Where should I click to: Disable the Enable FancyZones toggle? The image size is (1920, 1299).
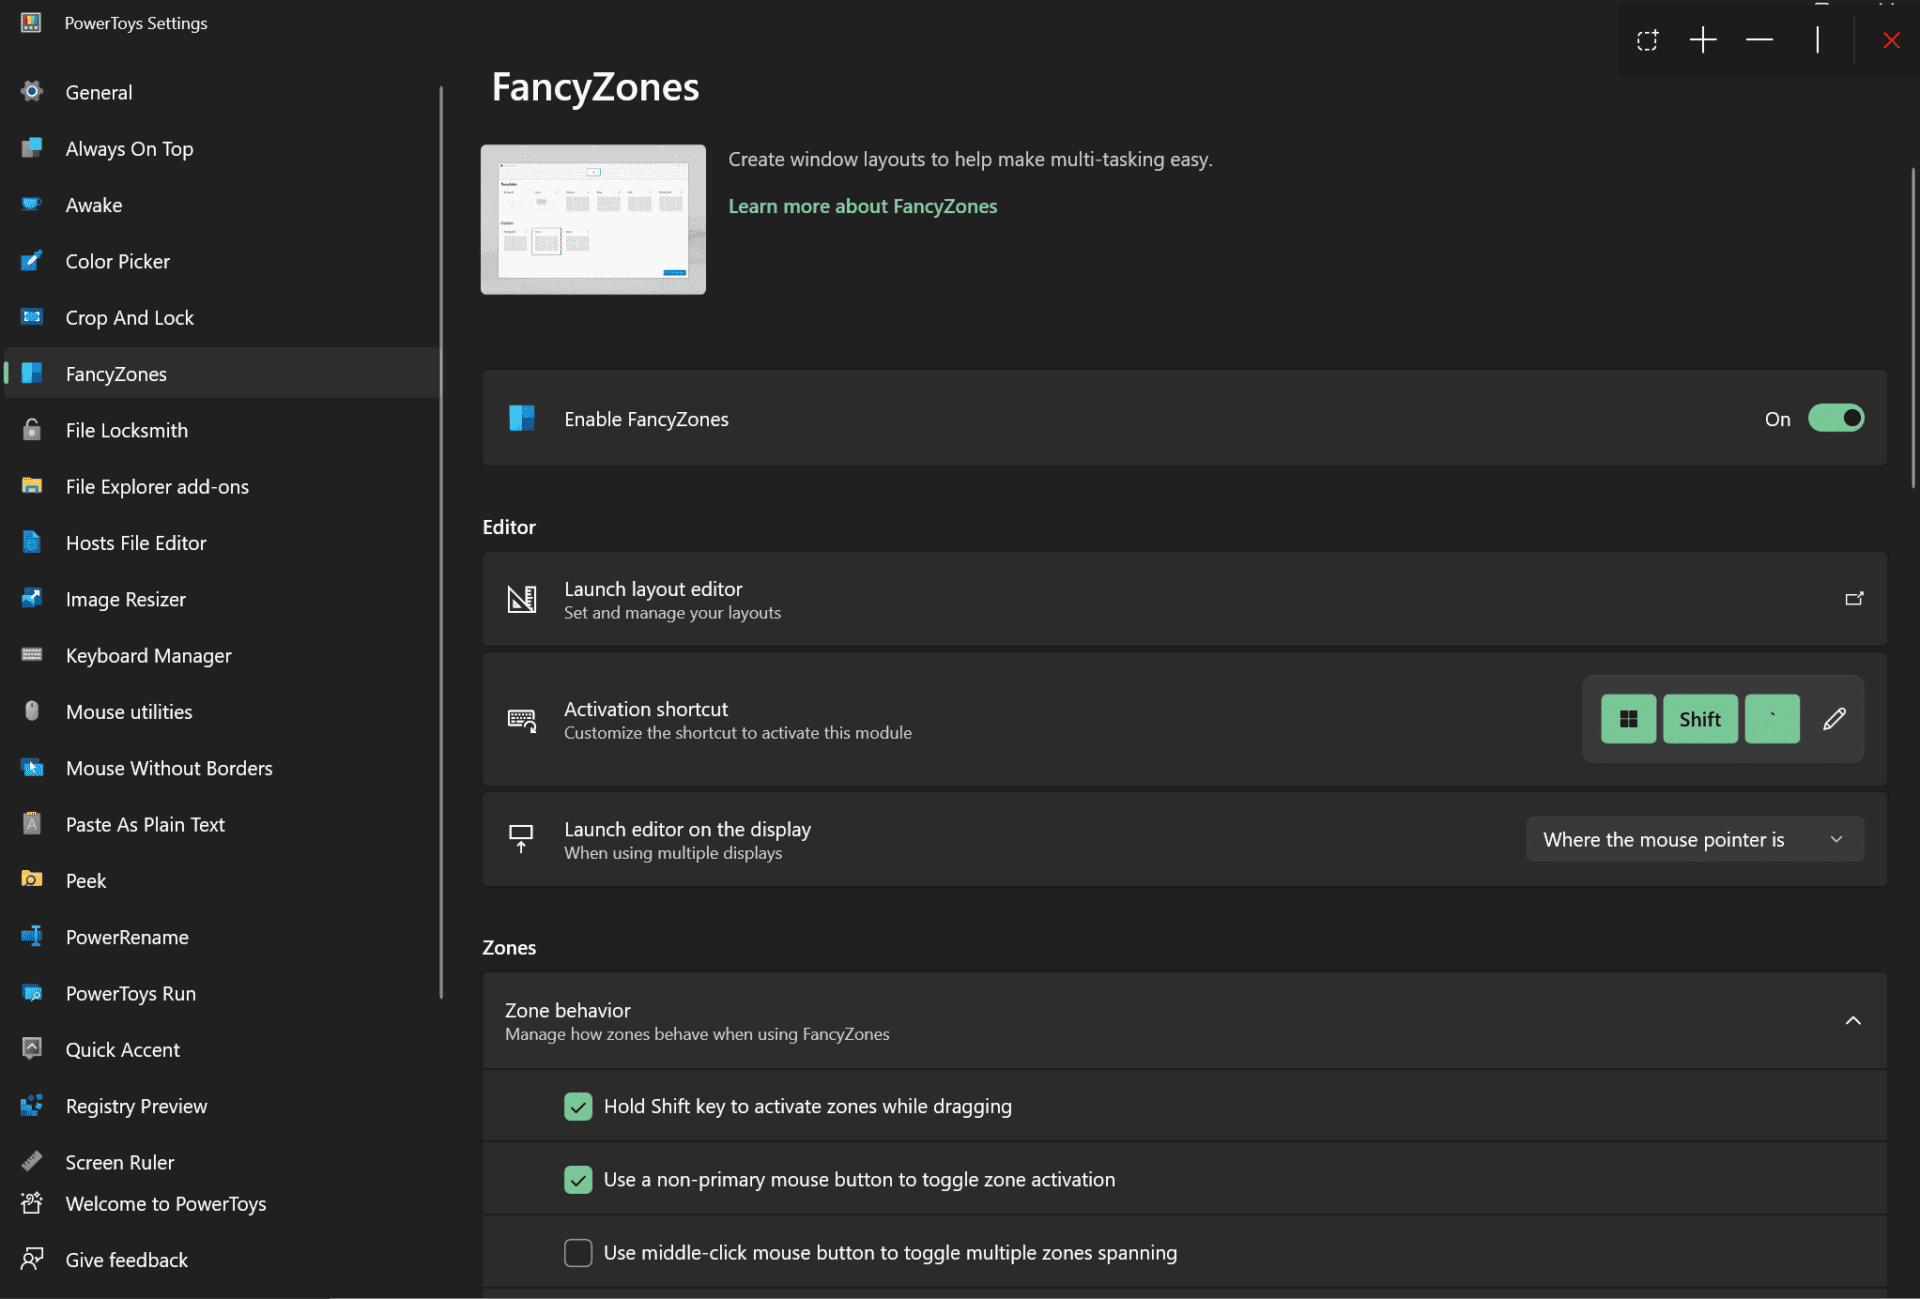[1836, 418]
